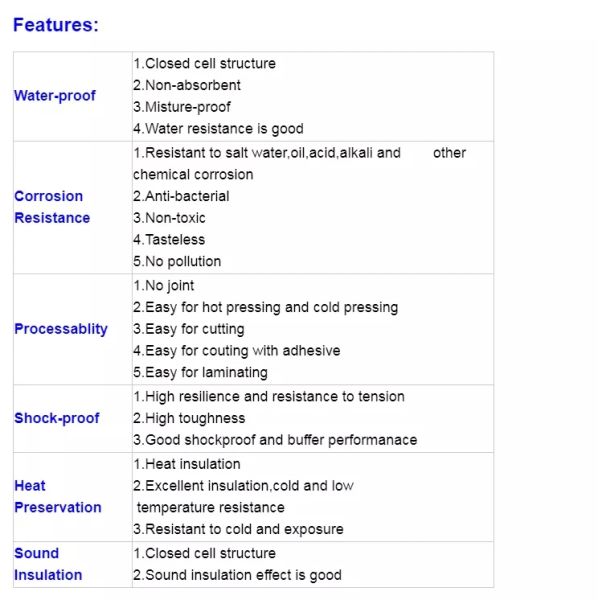This screenshot has width=600, height=600.
Task: Click the High toughness feature text
Action: (x=189, y=418)
